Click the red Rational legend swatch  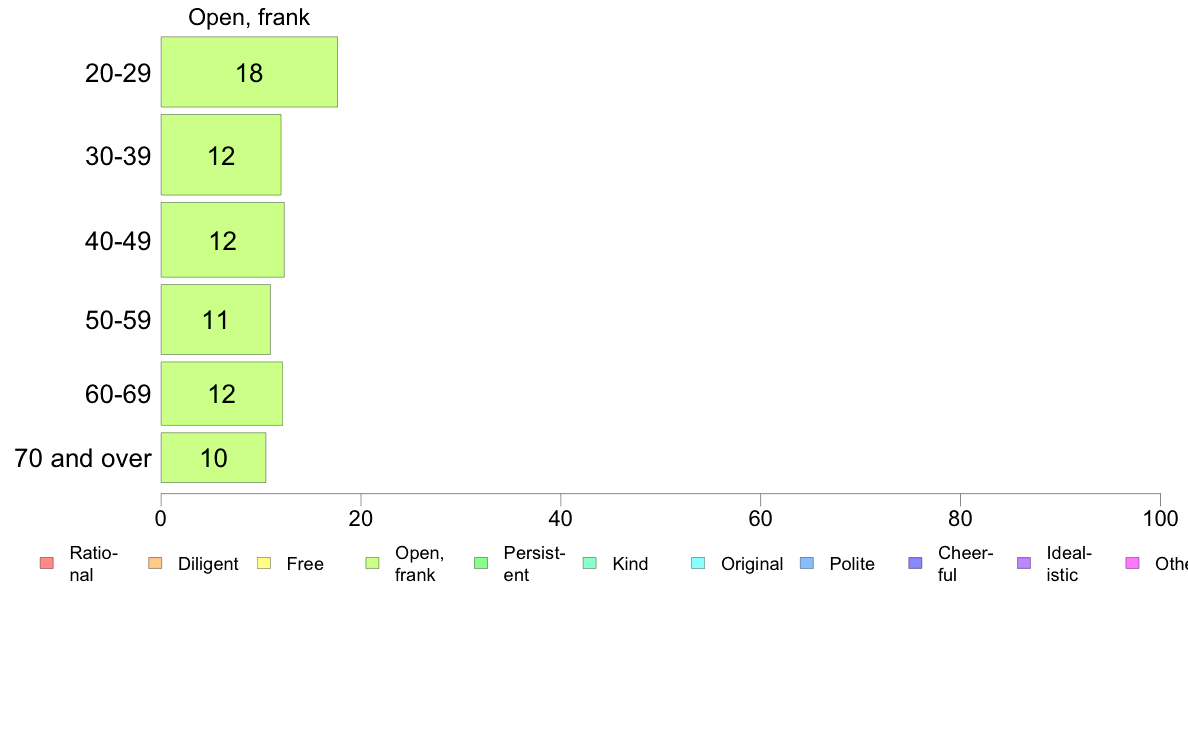point(47,563)
